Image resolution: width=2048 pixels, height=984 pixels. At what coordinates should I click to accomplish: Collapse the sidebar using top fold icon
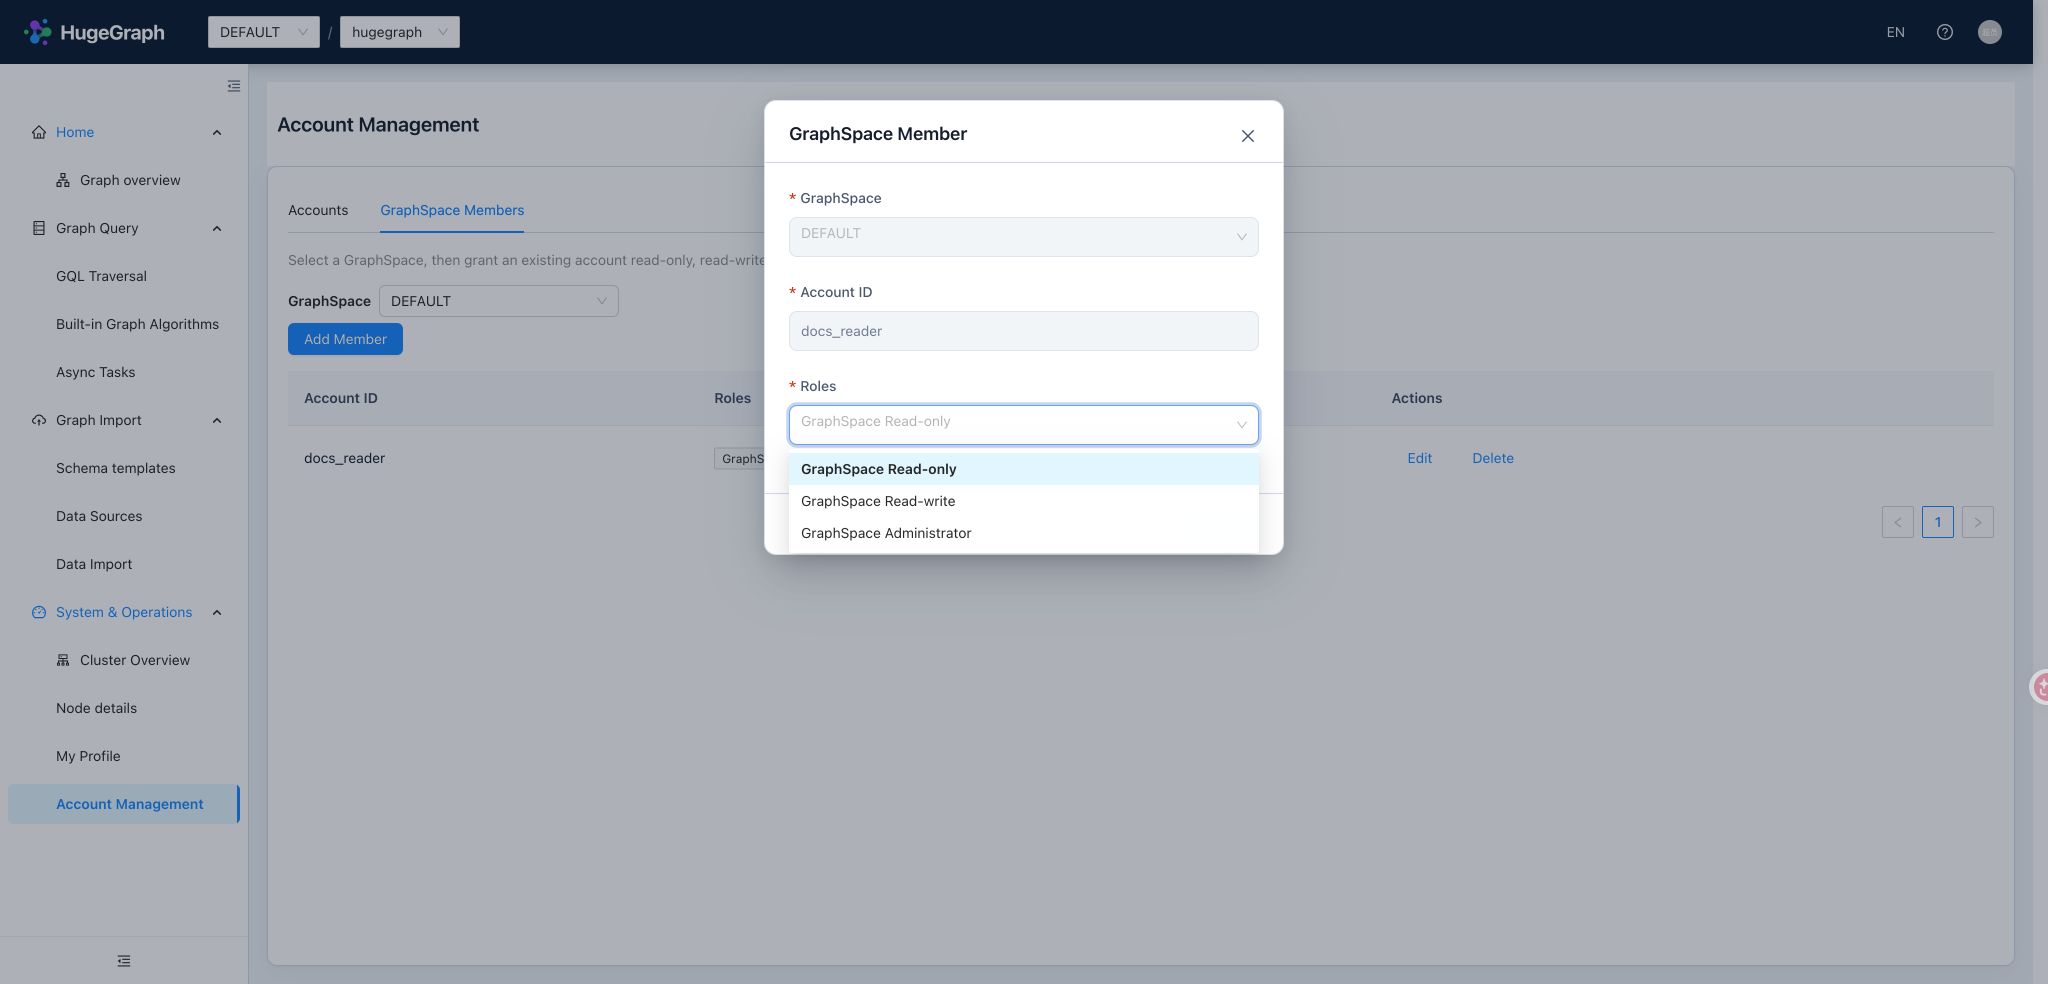coord(234,86)
